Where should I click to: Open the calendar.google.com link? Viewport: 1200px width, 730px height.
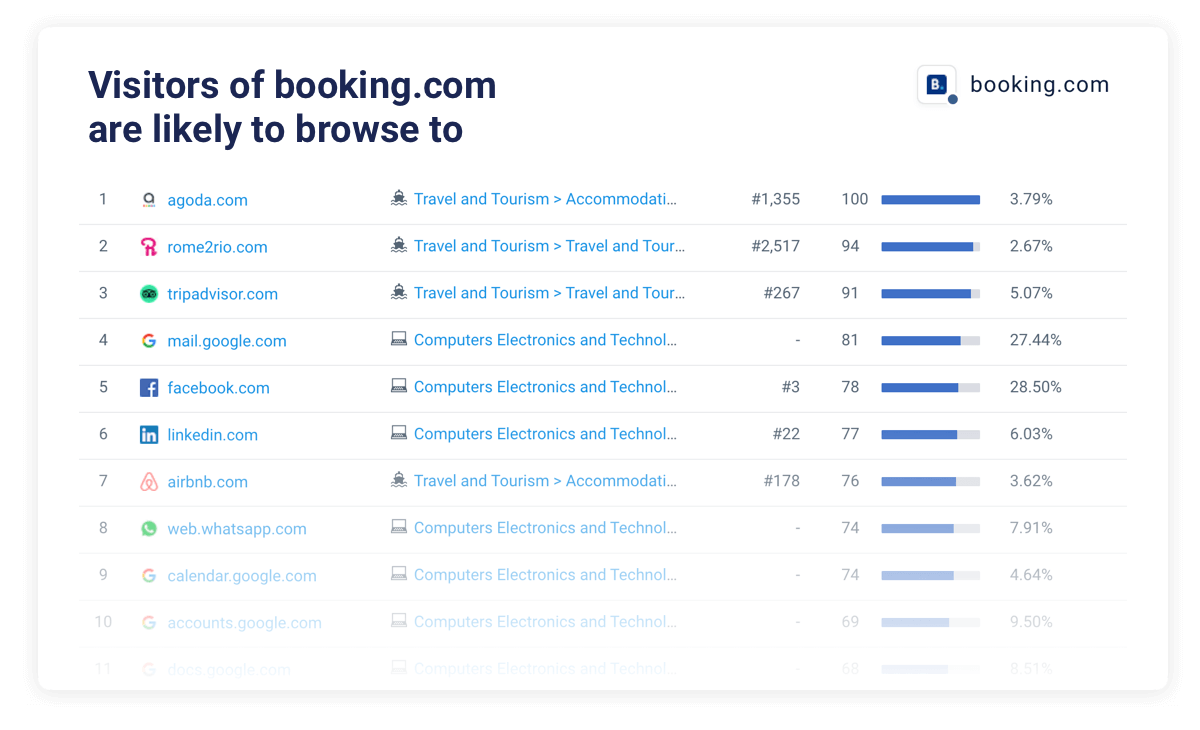[242, 576]
